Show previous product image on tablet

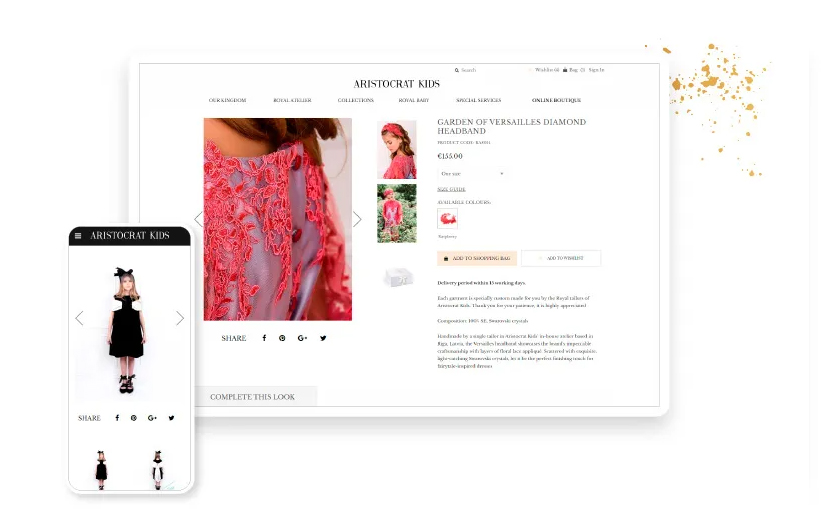(198, 219)
